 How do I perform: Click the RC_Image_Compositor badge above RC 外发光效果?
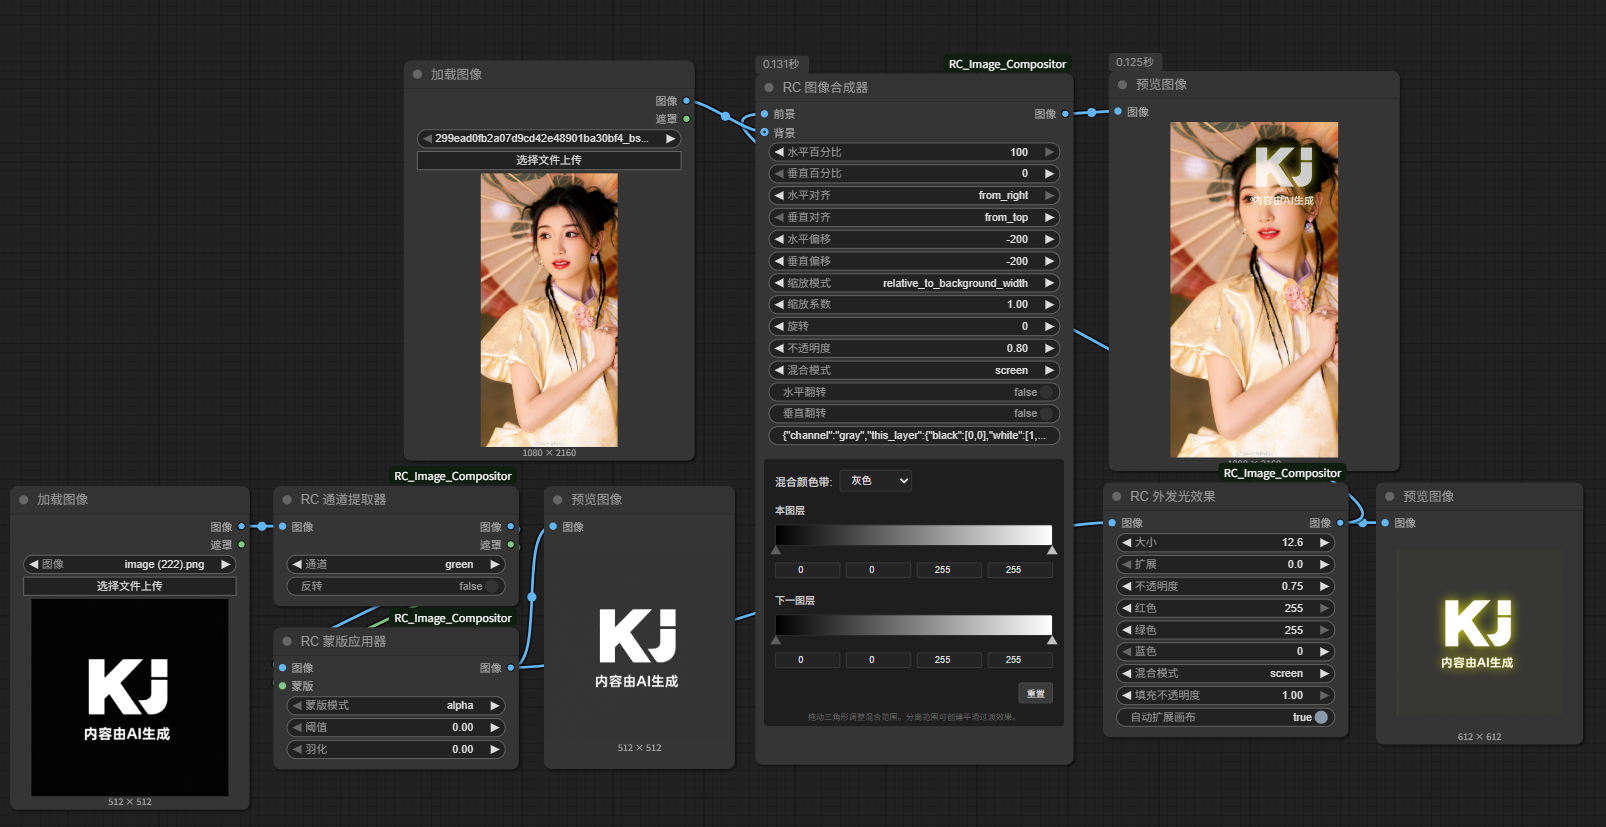[x=1282, y=473]
